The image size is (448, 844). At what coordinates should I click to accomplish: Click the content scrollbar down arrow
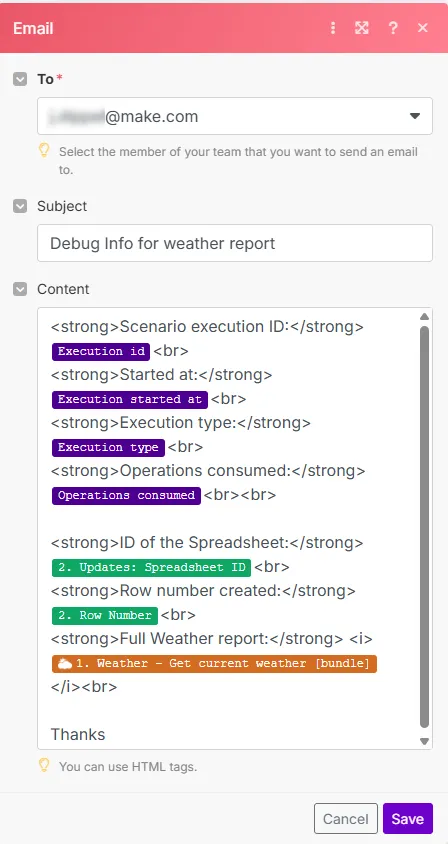tap(424, 742)
